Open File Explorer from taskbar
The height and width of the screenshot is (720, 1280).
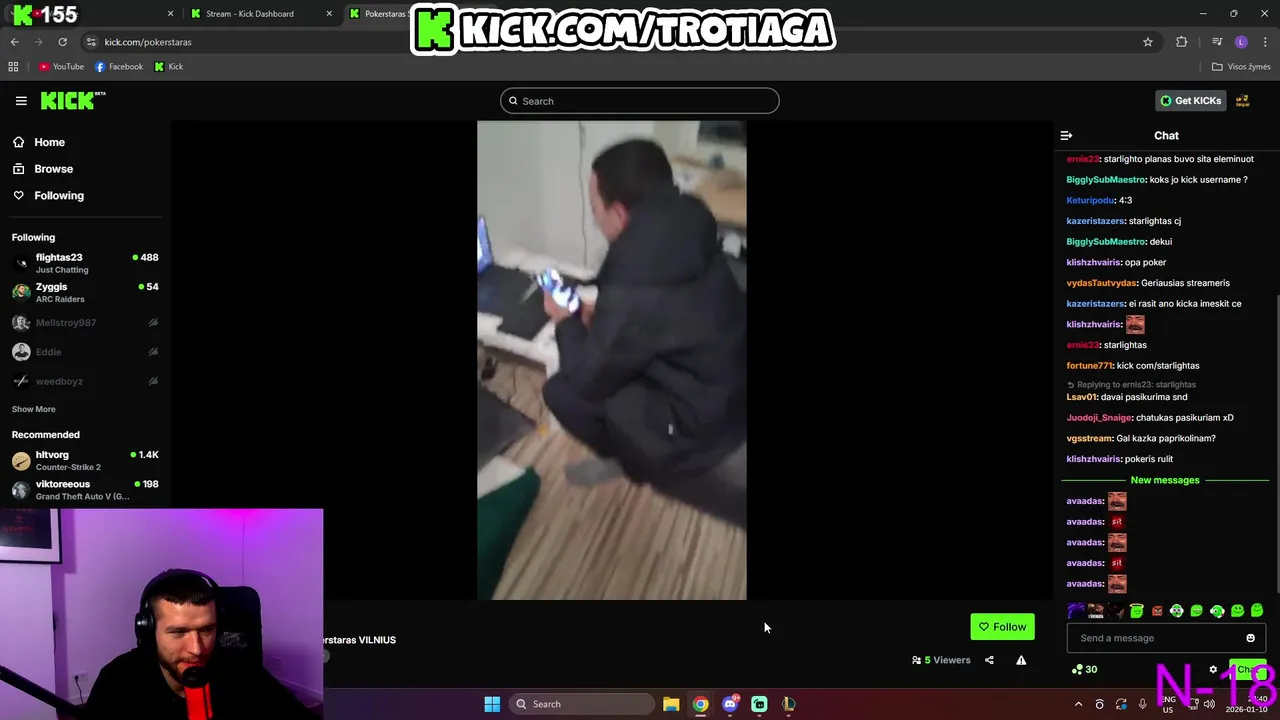[x=671, y=704]
